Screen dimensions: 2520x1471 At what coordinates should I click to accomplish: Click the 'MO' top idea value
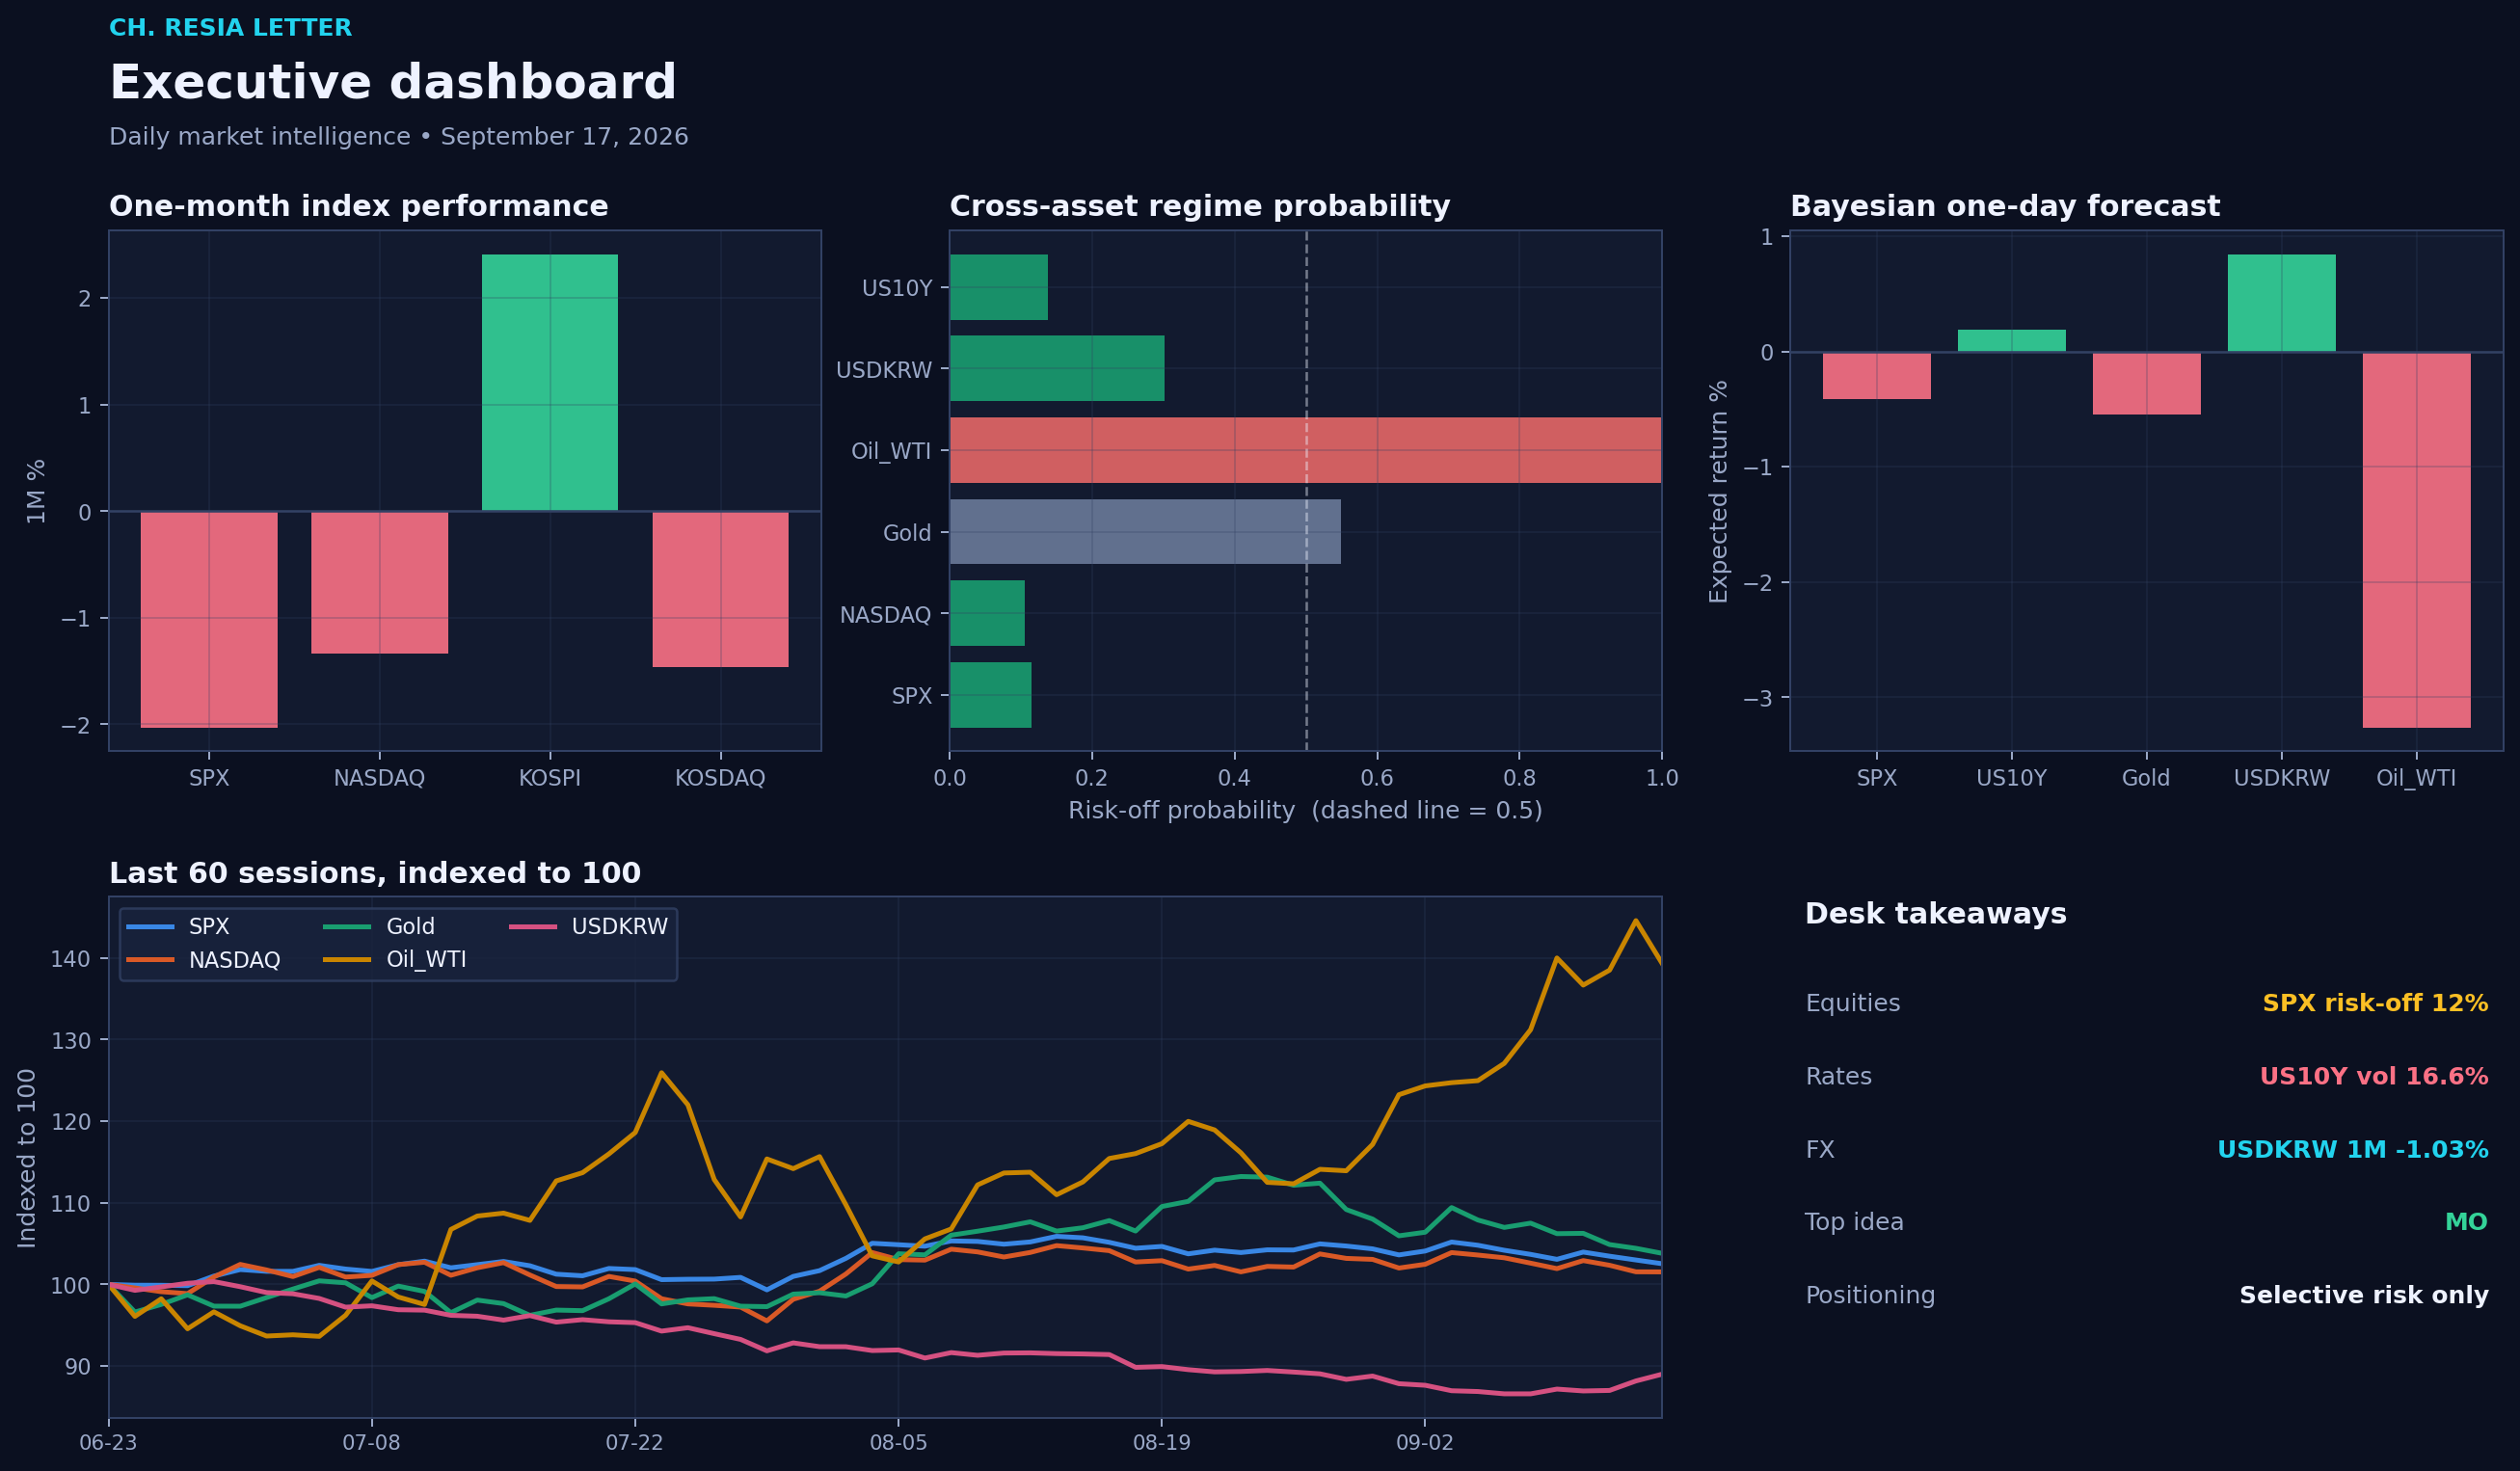(2466, 1222)
